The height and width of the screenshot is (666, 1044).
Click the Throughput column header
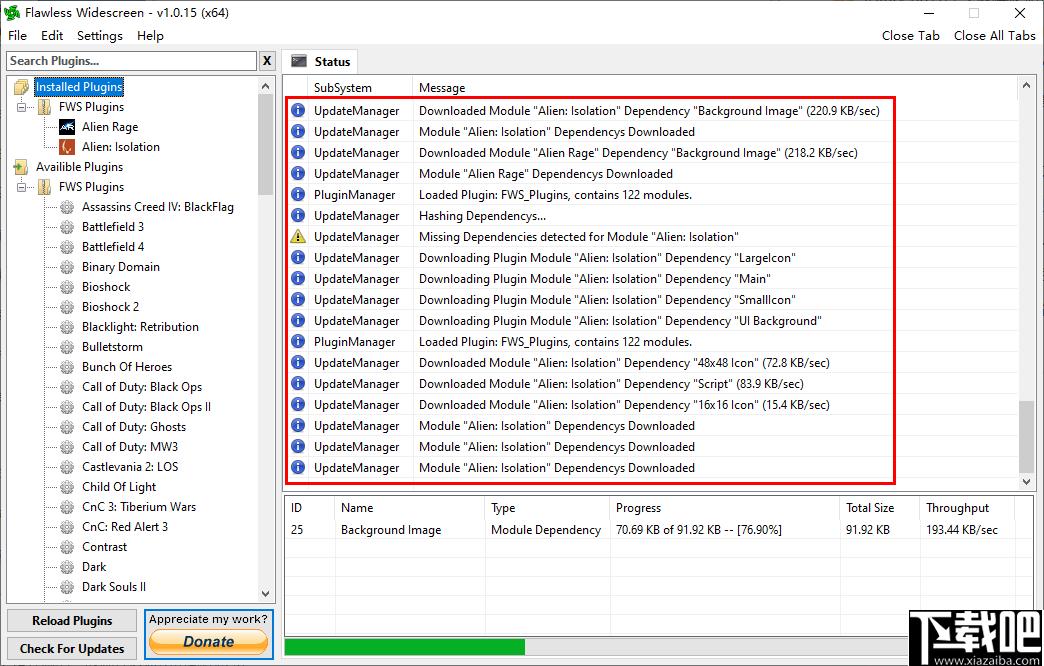click(x=966, y=507)
